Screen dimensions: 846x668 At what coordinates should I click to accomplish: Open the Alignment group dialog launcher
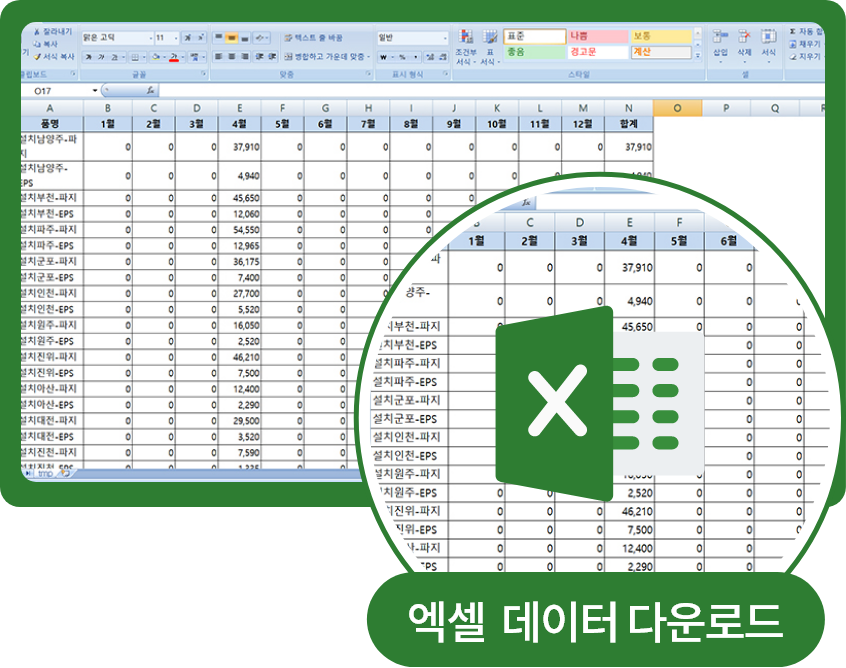(x=368, y=74)
